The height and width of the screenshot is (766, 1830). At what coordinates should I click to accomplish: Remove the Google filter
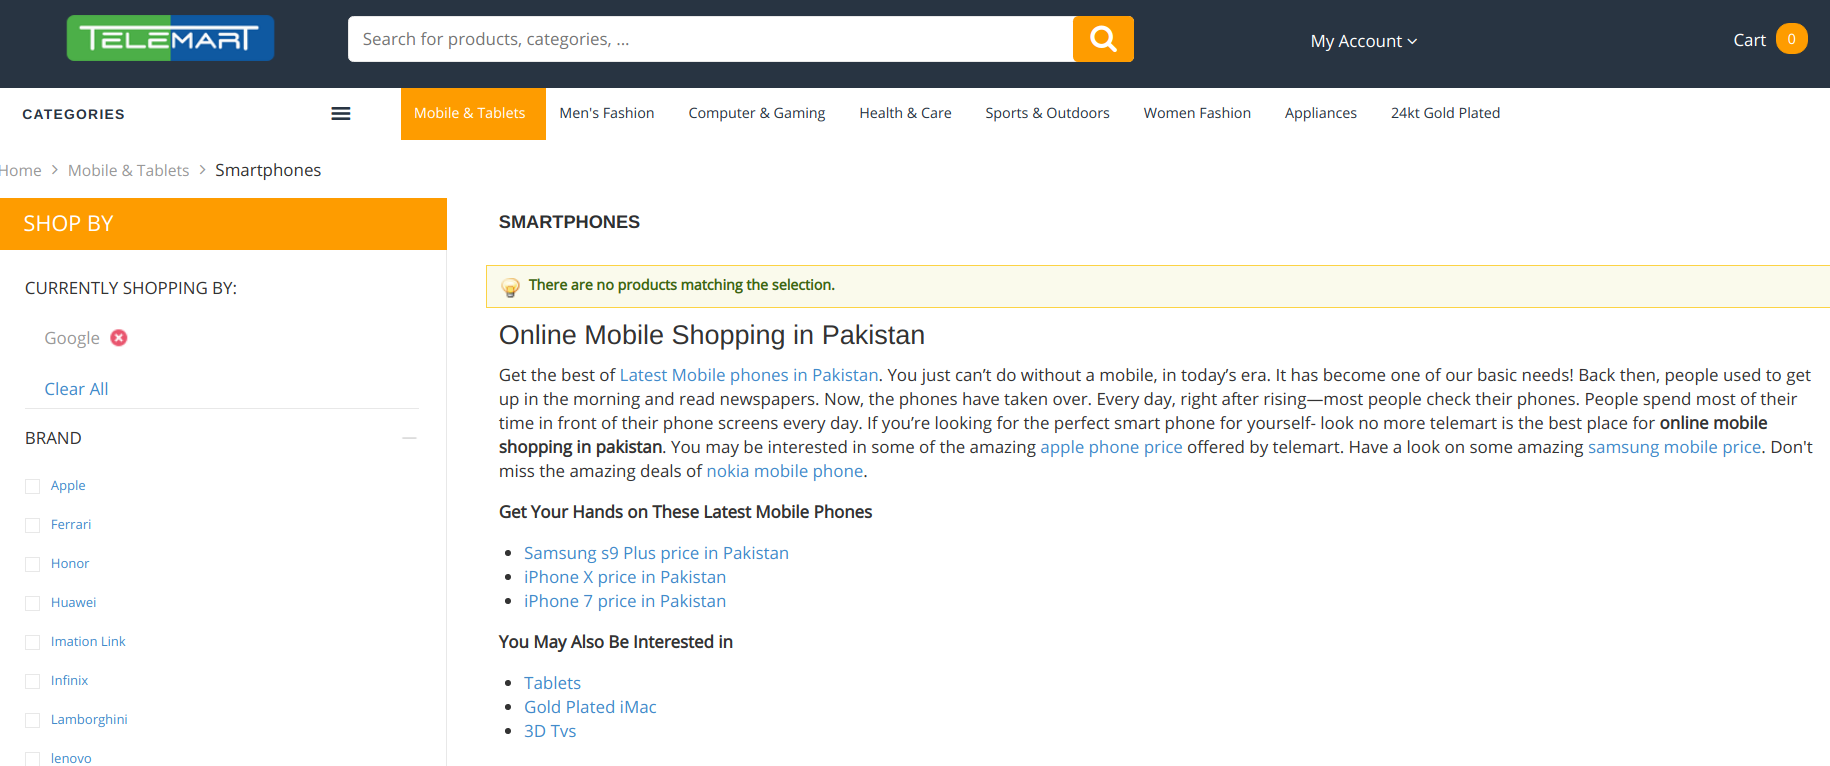(119, 338)
